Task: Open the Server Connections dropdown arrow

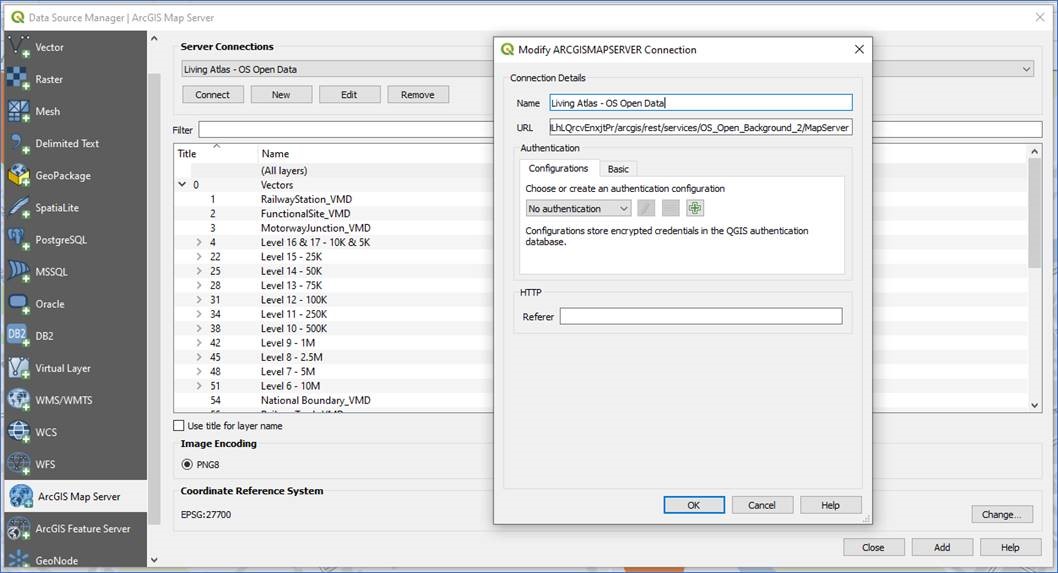Action: 1026,69
